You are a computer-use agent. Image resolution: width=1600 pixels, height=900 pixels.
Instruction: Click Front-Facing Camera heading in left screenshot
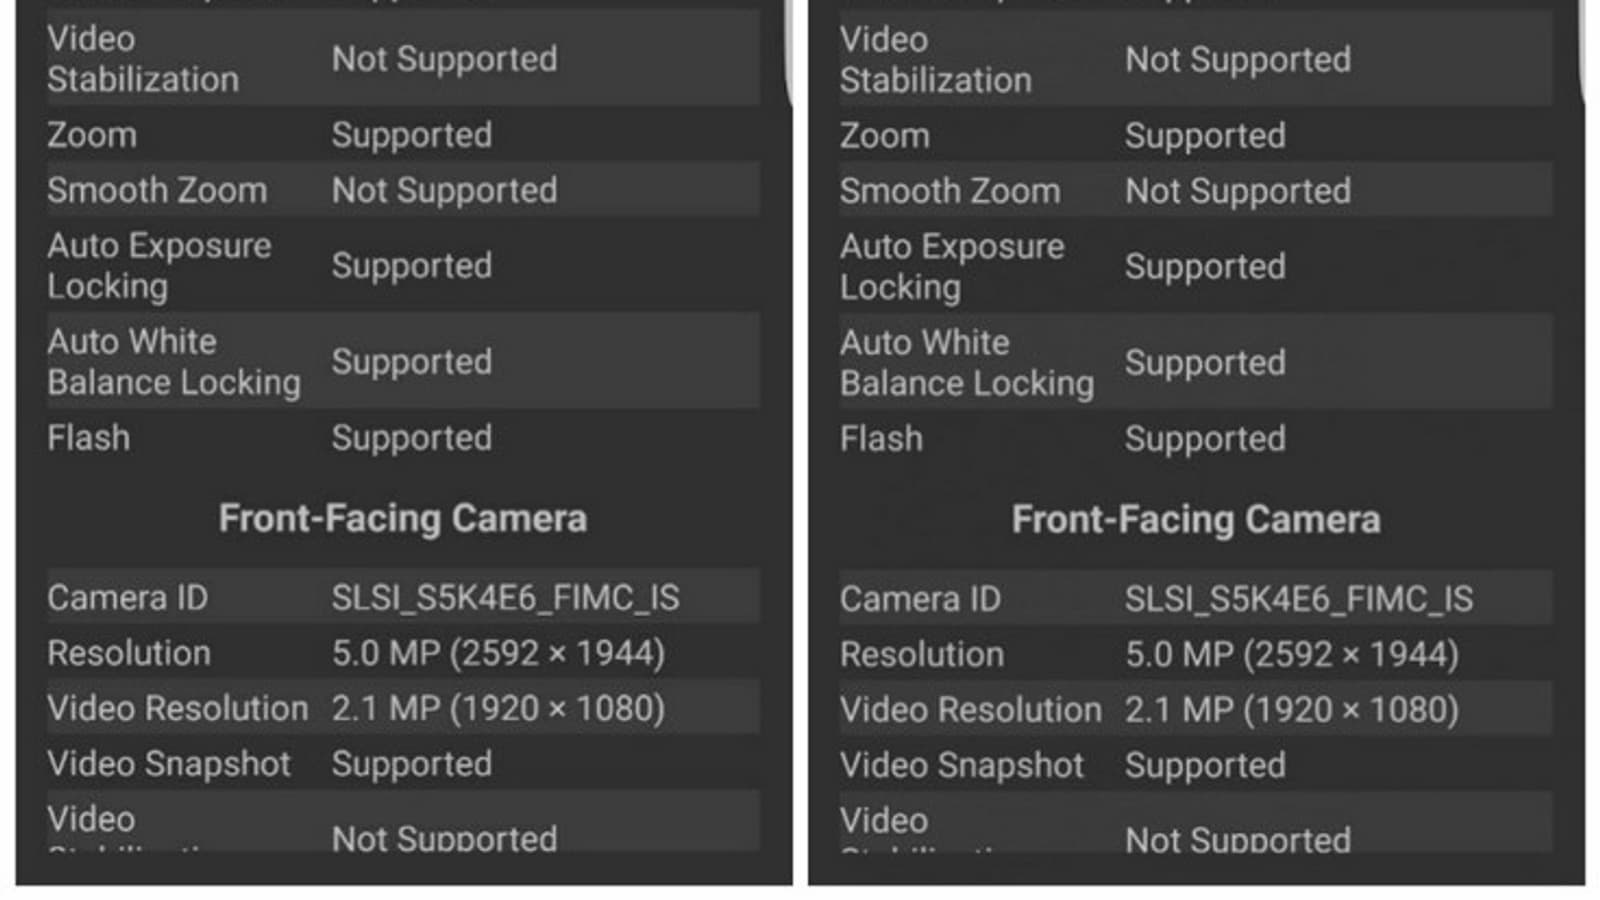click(x=403, y=518)
